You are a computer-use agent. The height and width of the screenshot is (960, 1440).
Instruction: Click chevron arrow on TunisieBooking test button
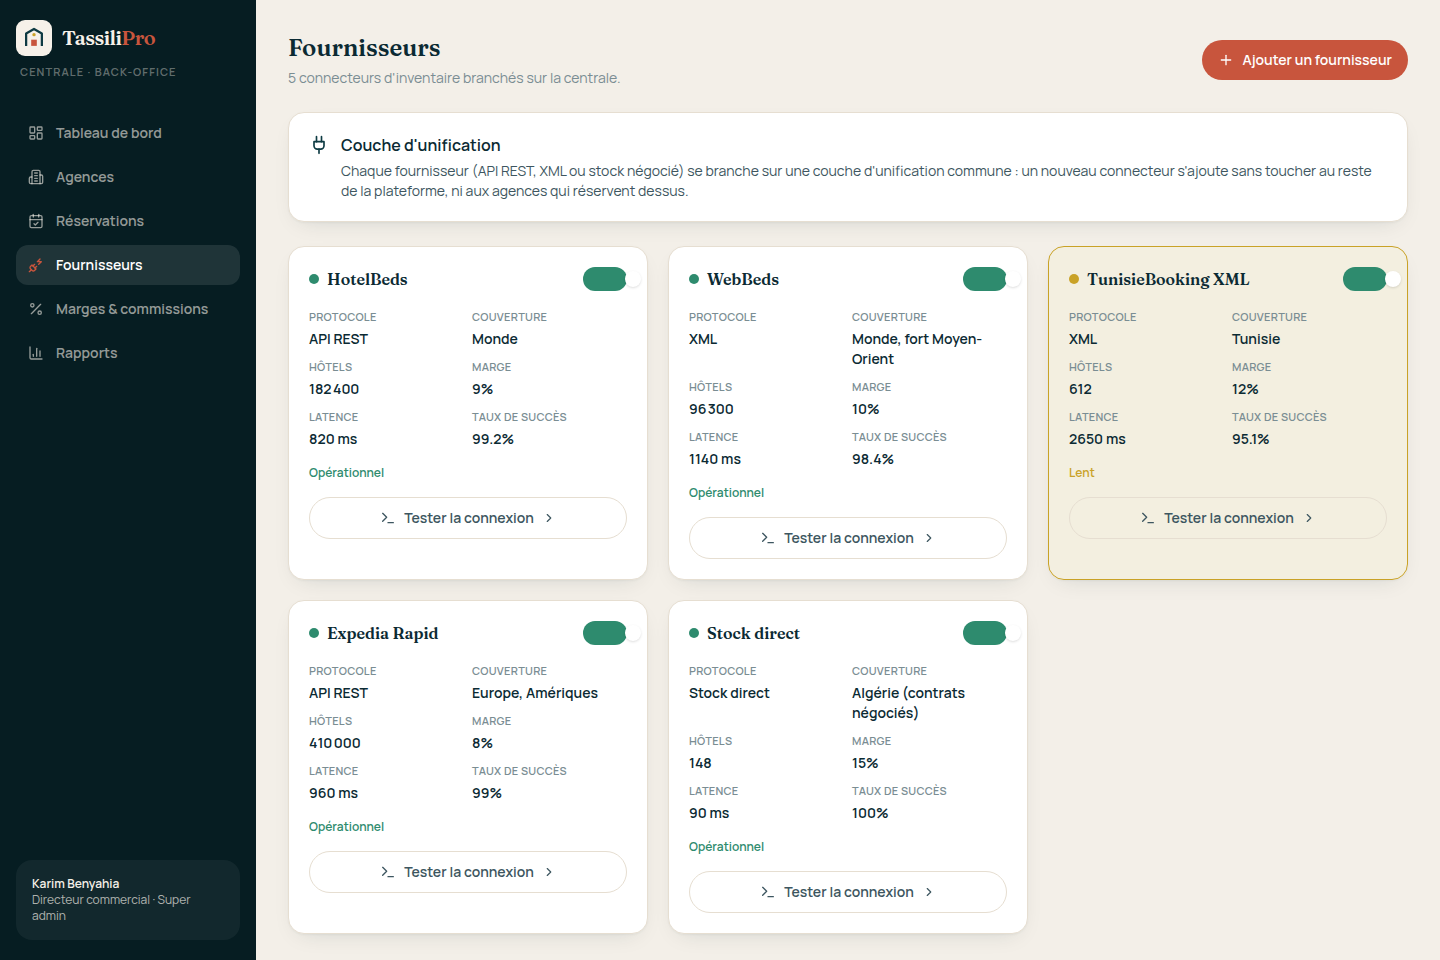coord(1309,518)
